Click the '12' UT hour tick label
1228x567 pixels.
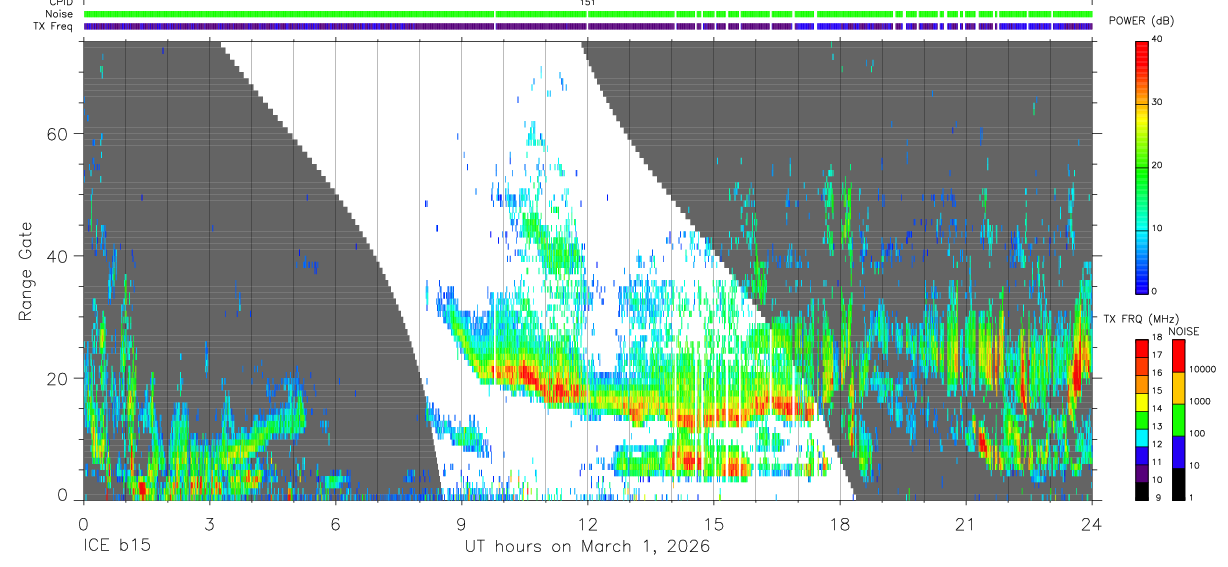click(588, 524)
